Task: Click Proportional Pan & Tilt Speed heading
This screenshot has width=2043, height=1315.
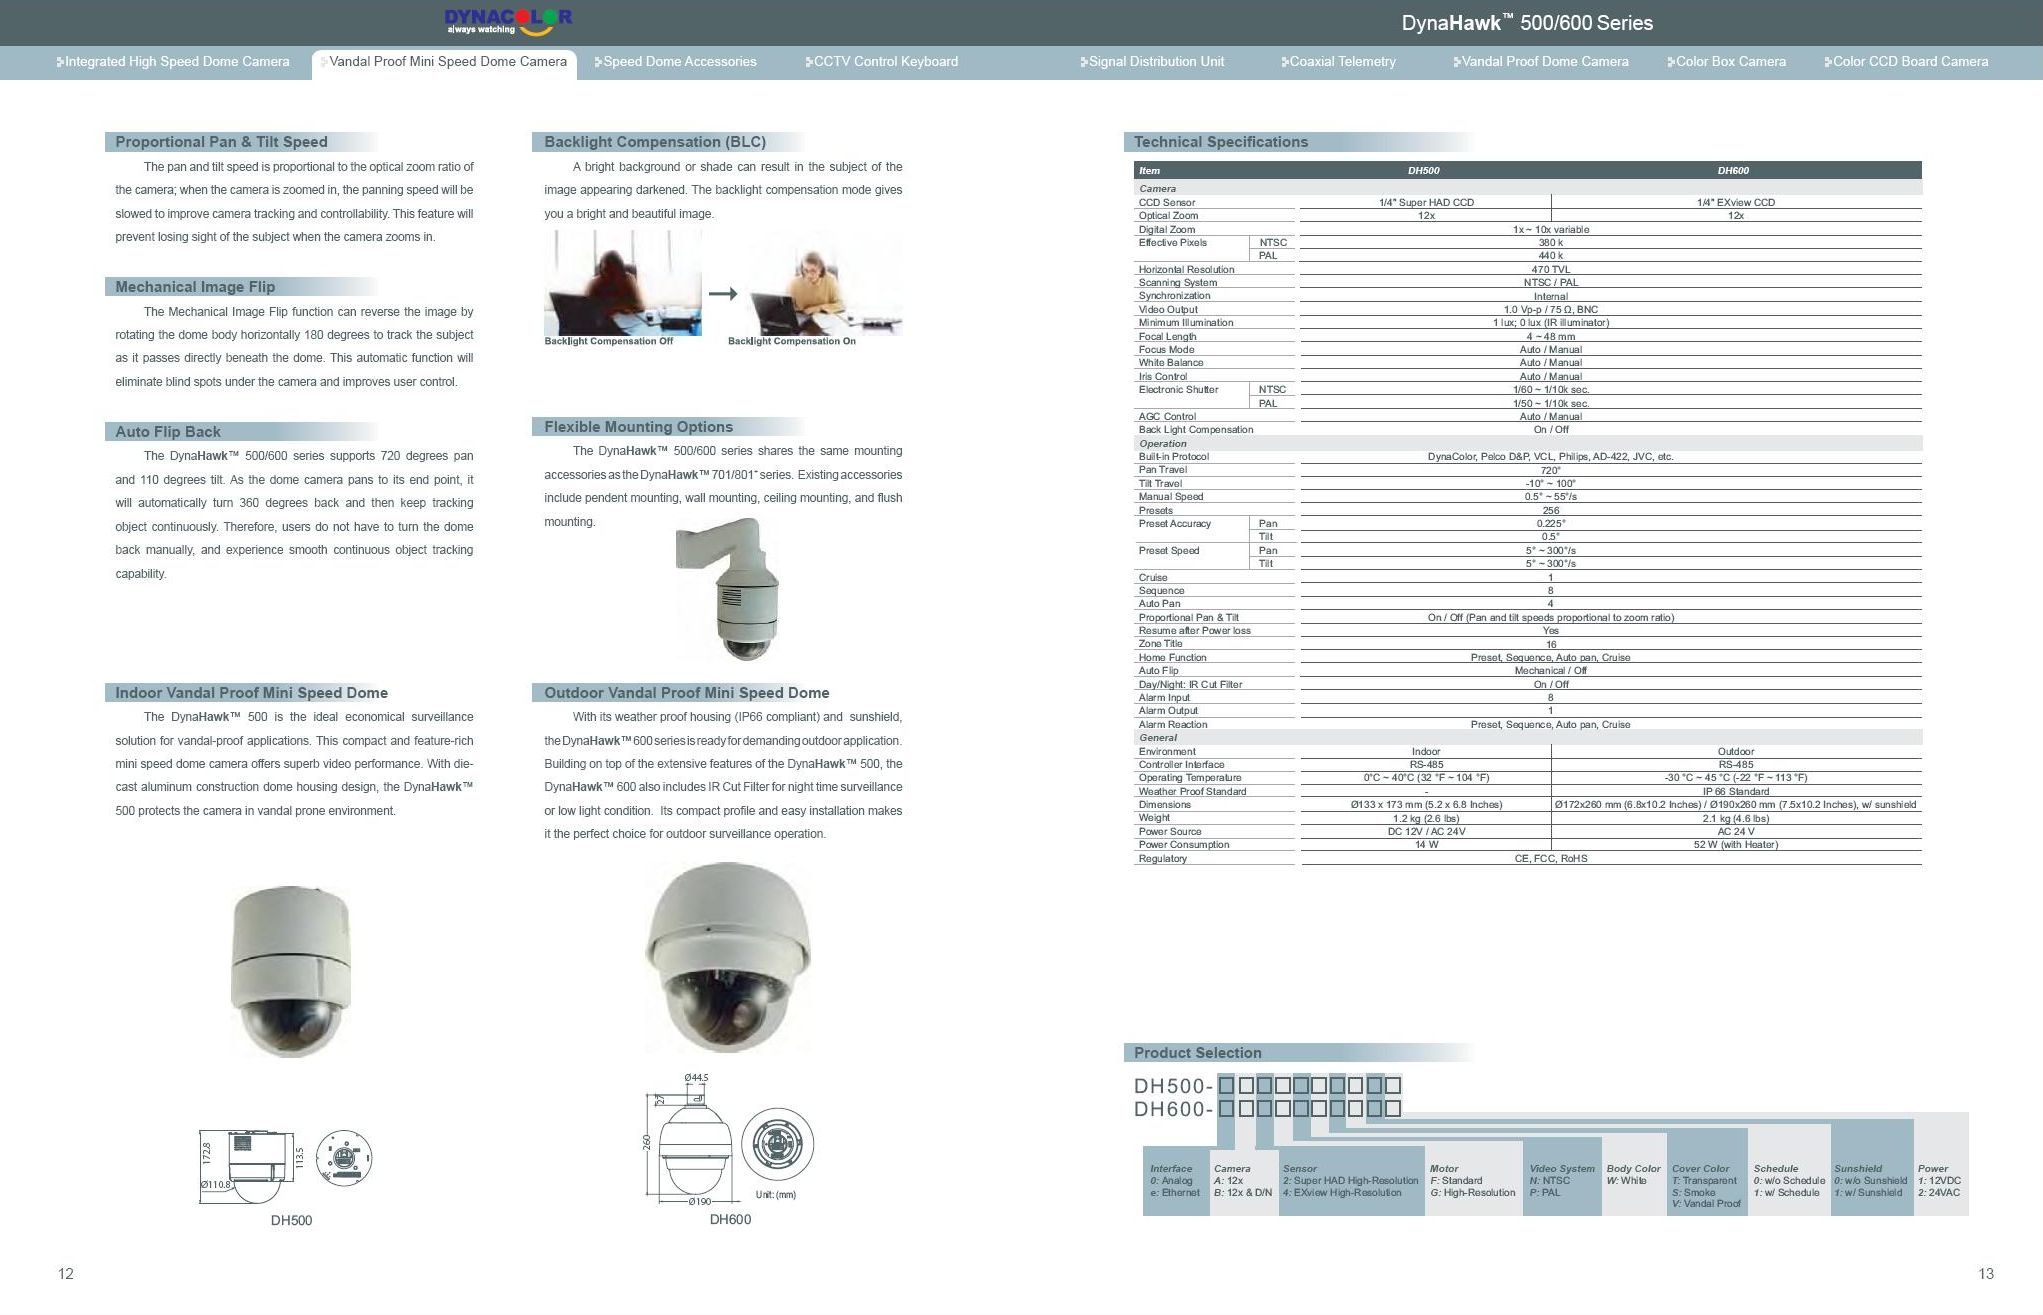Action: [221, 142]
